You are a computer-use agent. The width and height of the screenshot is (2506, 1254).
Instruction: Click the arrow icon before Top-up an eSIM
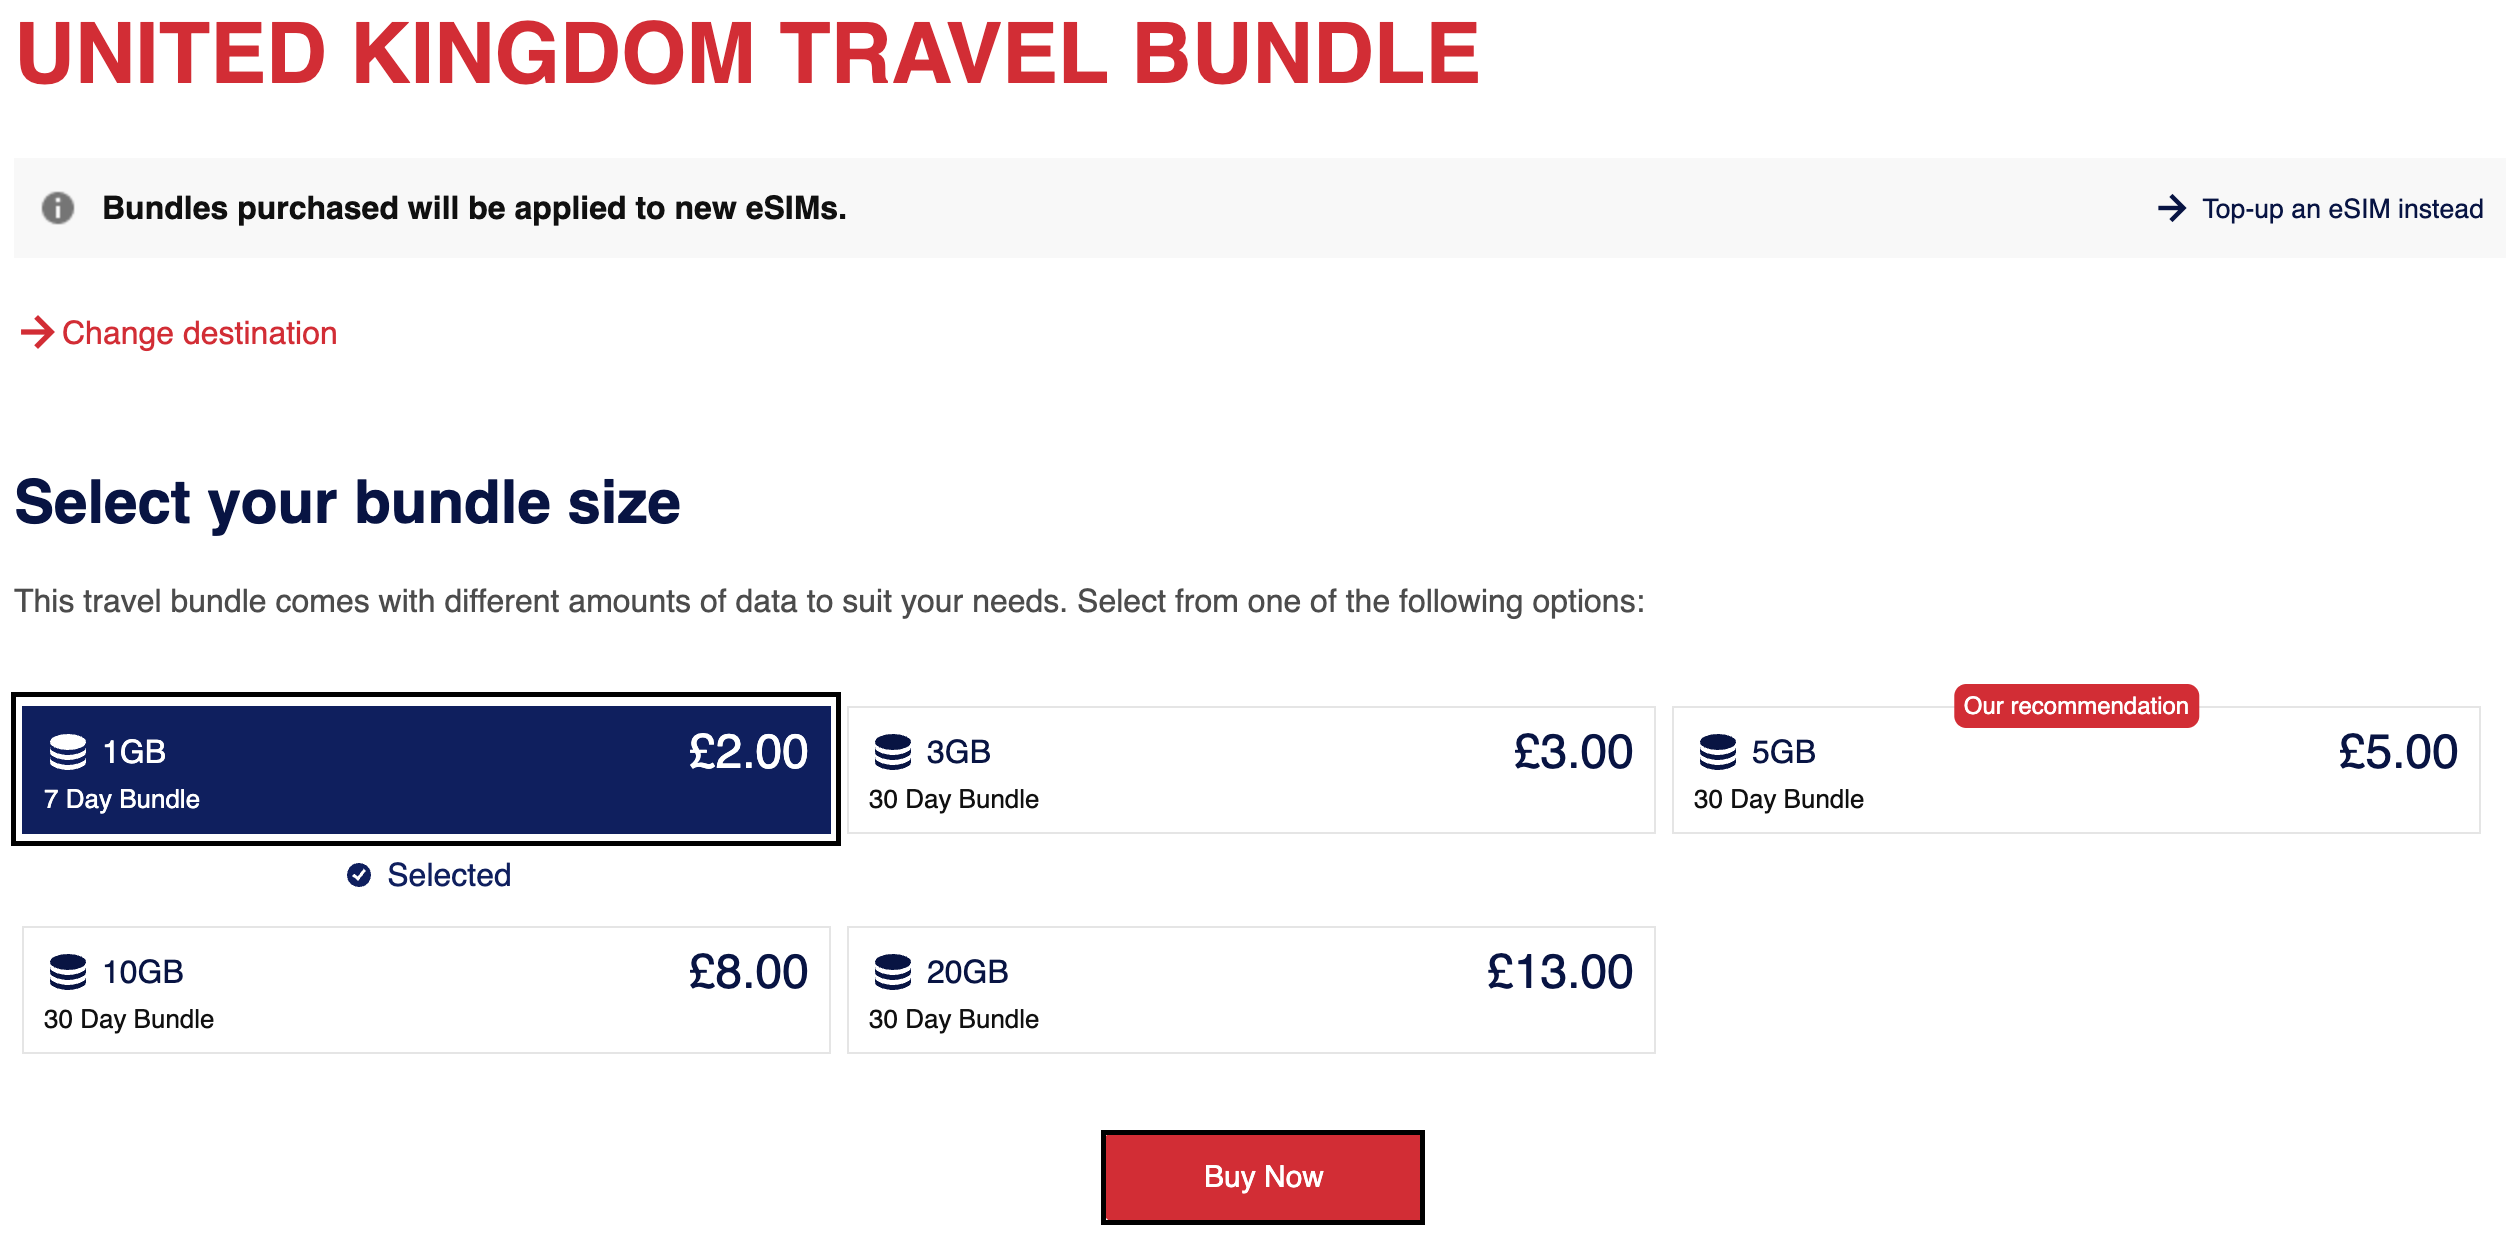(2171, 208)
